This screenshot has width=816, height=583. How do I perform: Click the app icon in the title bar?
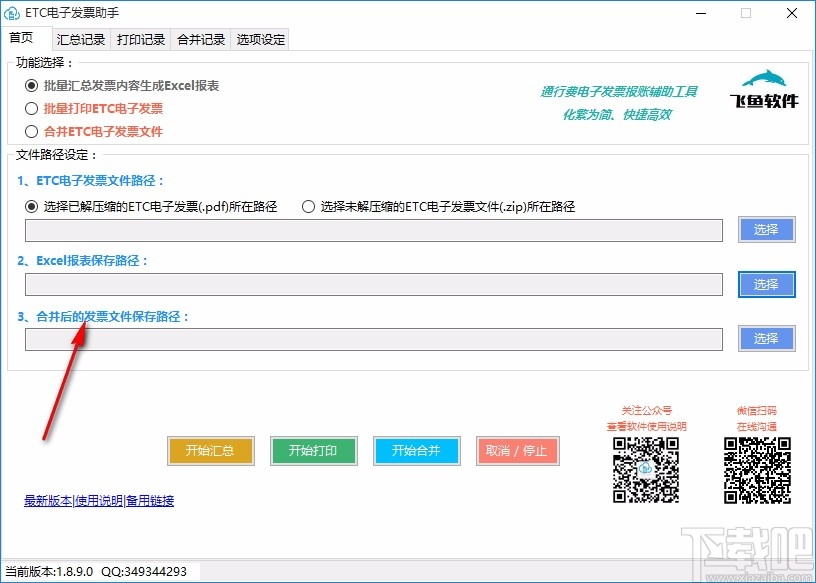click(13, 13)
